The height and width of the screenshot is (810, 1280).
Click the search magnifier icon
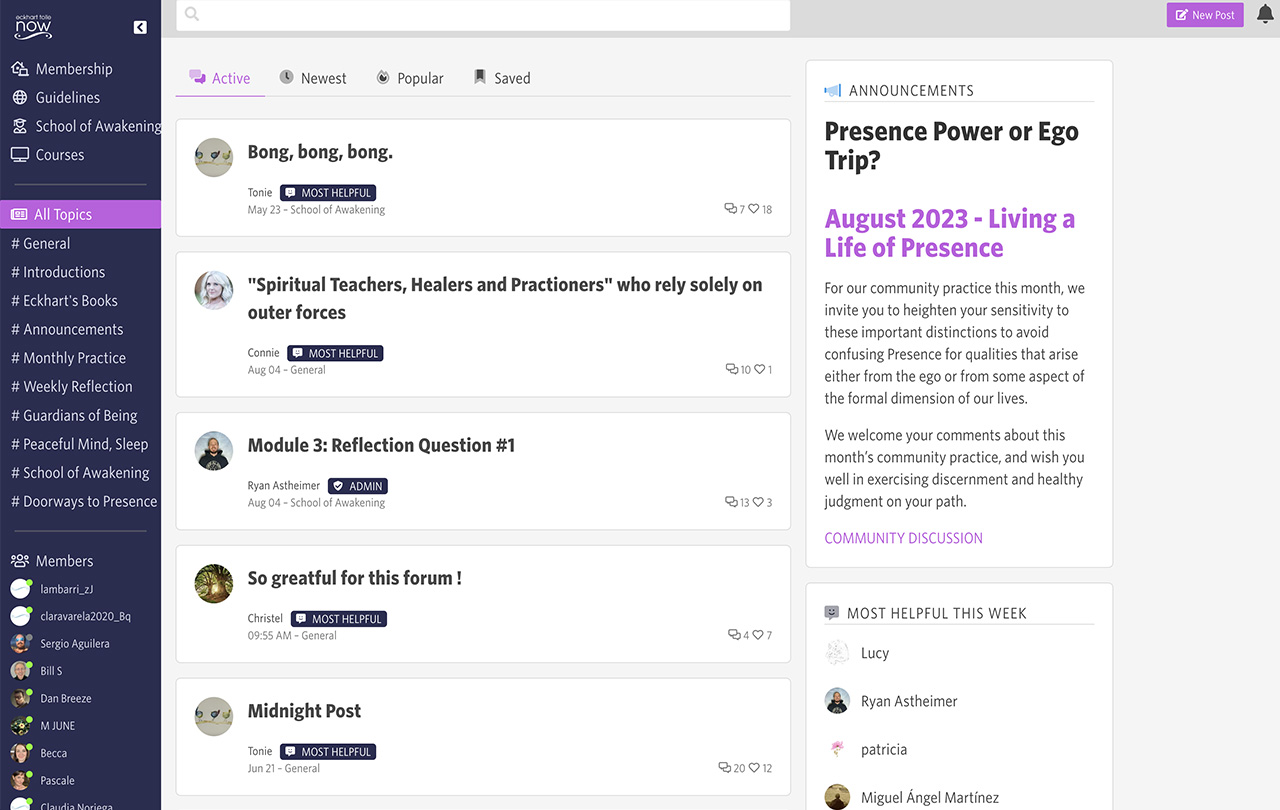pyautogui.click(x=192, y=14)
